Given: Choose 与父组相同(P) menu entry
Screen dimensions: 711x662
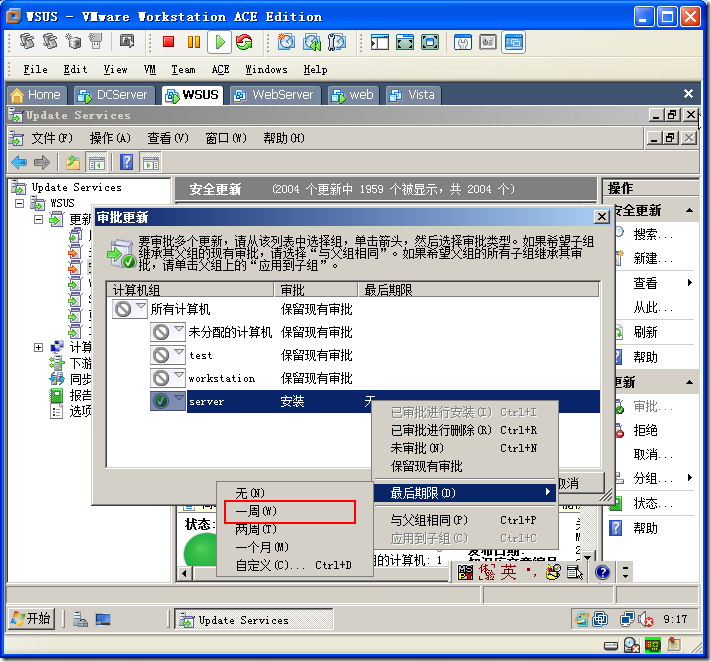Looking at the screenshot, I should [x=465, y=520].
